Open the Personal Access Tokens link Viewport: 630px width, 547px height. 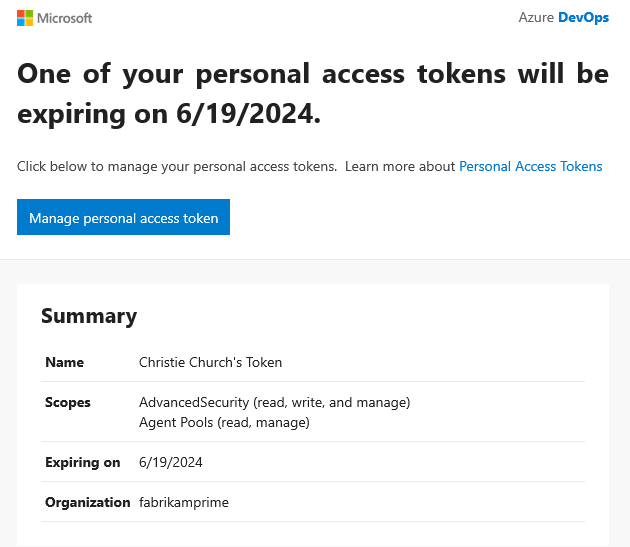pyautogui.click(x=530, y=166)
